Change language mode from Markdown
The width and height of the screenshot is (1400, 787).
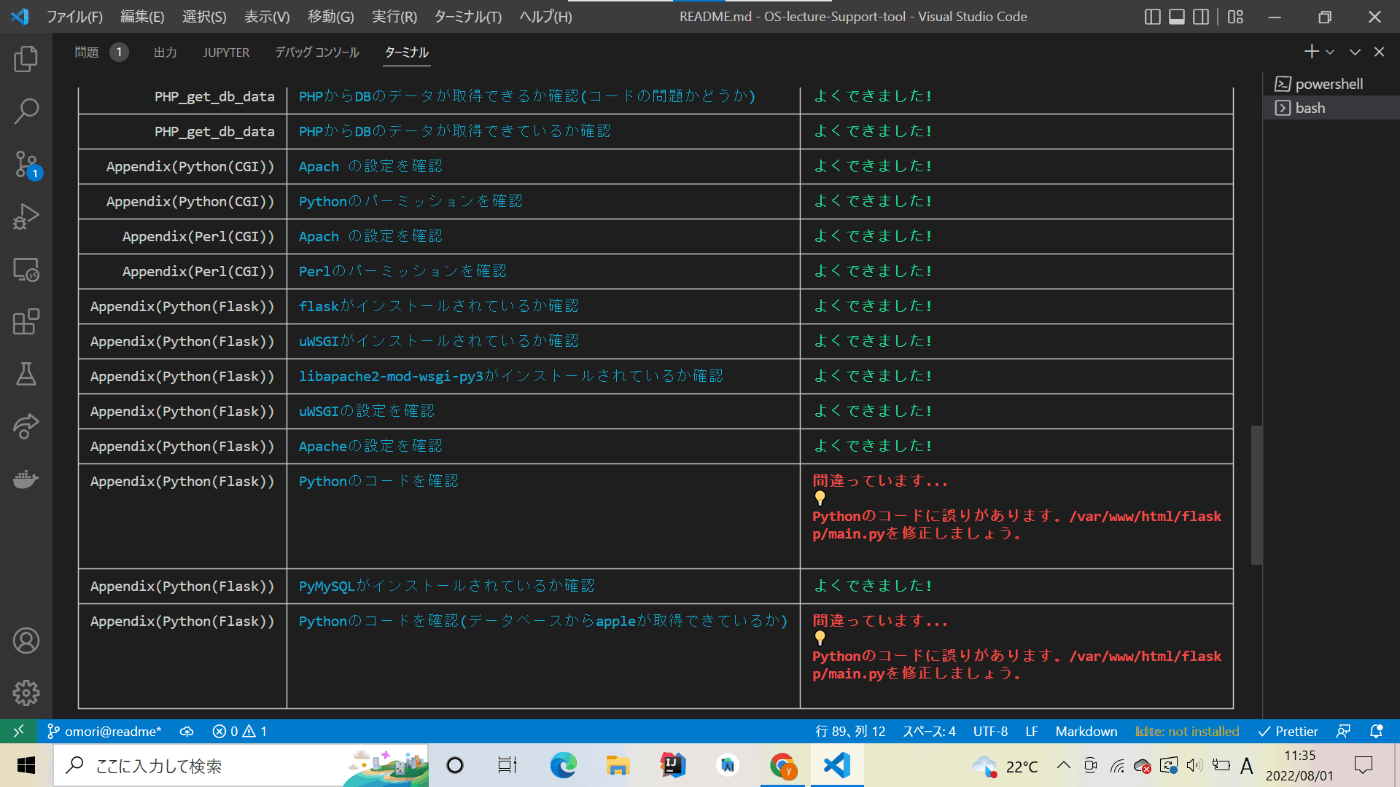point(1086,731)
